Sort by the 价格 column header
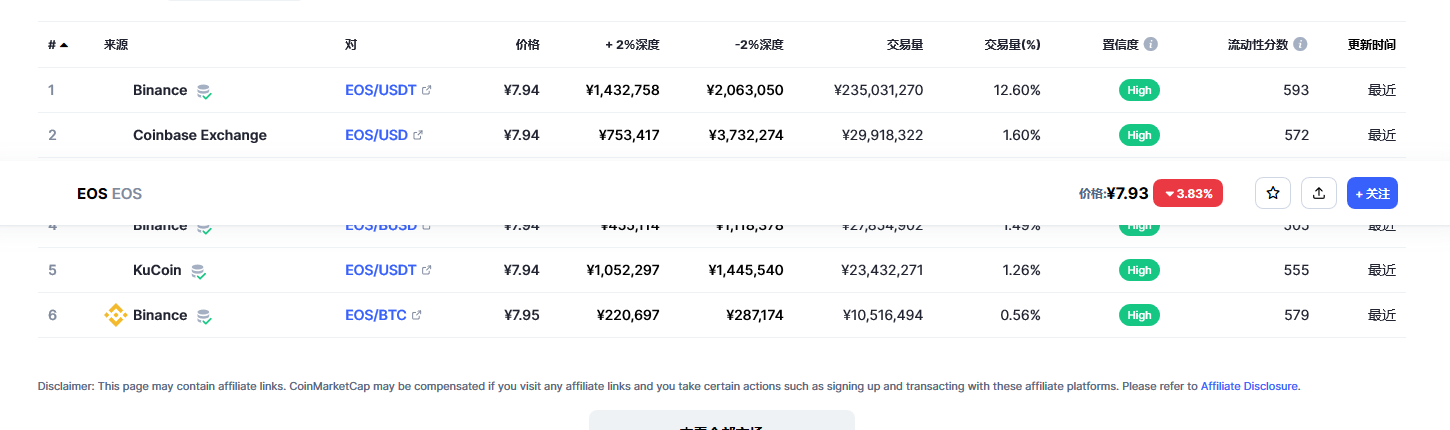The image size is (1450, 430). point(527,45)
